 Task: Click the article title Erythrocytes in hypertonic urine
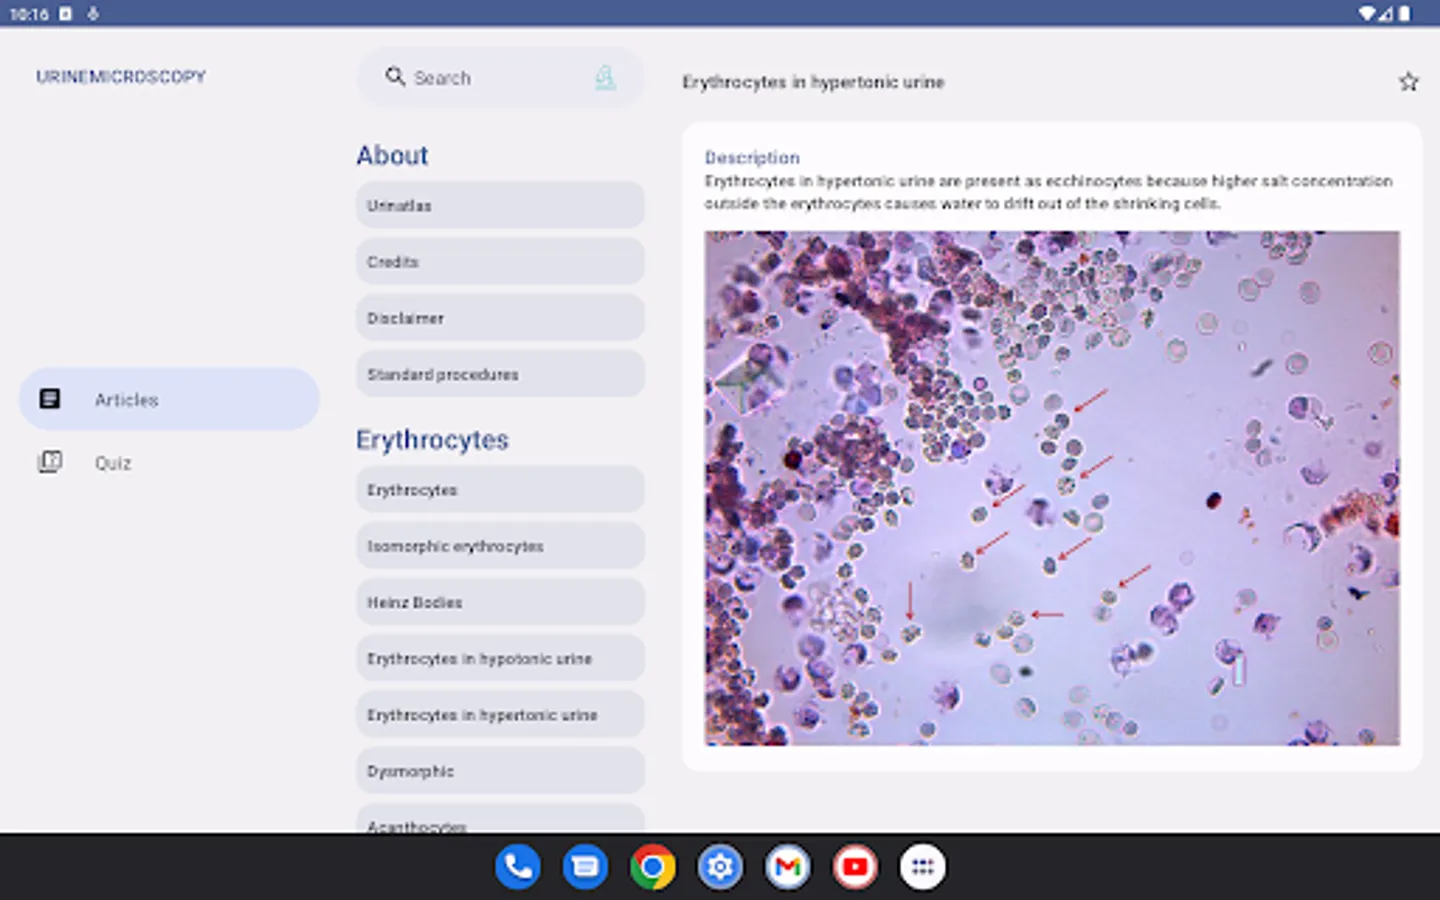tap(813, 82)
